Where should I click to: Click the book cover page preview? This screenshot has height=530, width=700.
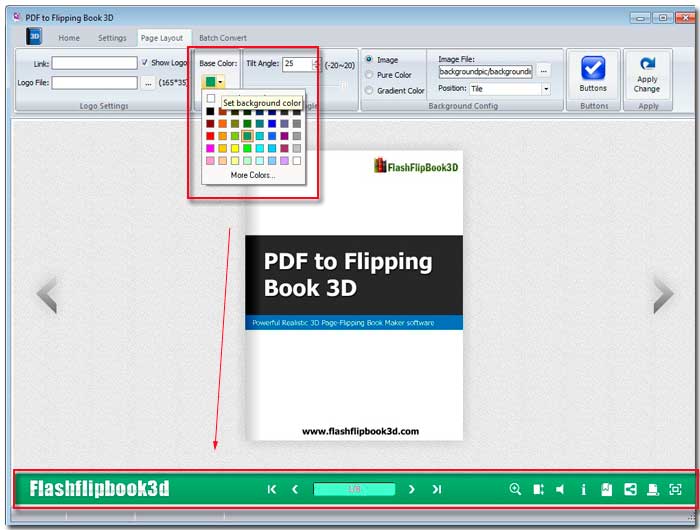354,296
